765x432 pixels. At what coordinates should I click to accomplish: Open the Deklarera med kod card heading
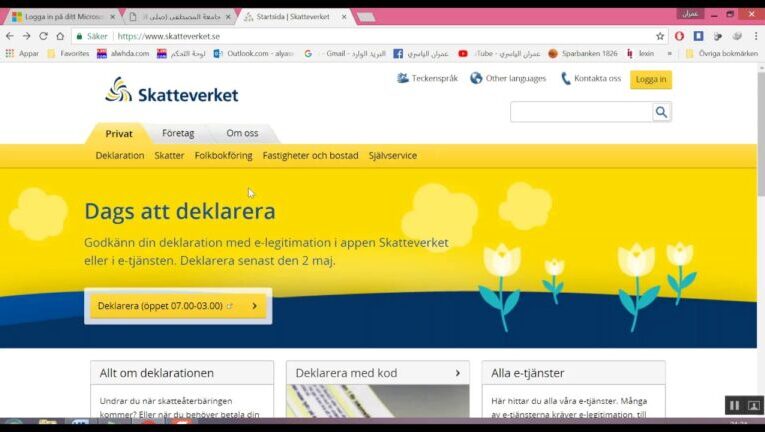click(x=346, y=373)
